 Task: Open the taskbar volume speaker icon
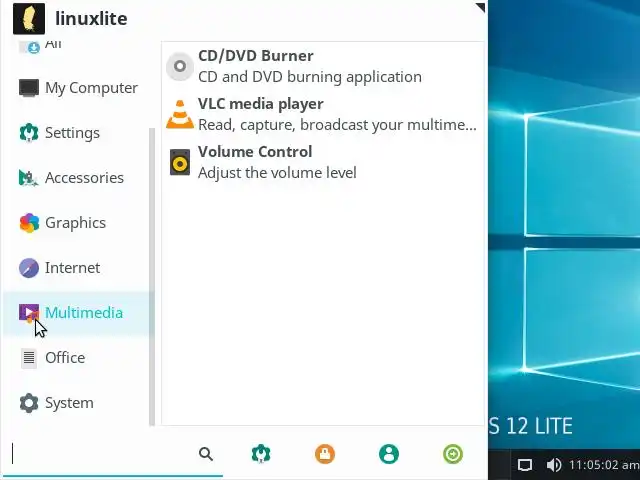(x=553, y=465)
